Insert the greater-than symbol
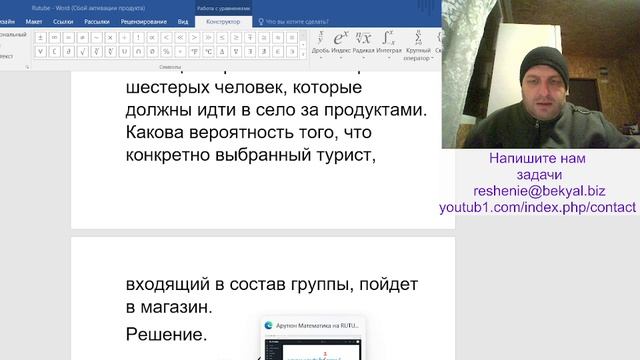Viewport: 640px width, 360px height. point(194,38)
